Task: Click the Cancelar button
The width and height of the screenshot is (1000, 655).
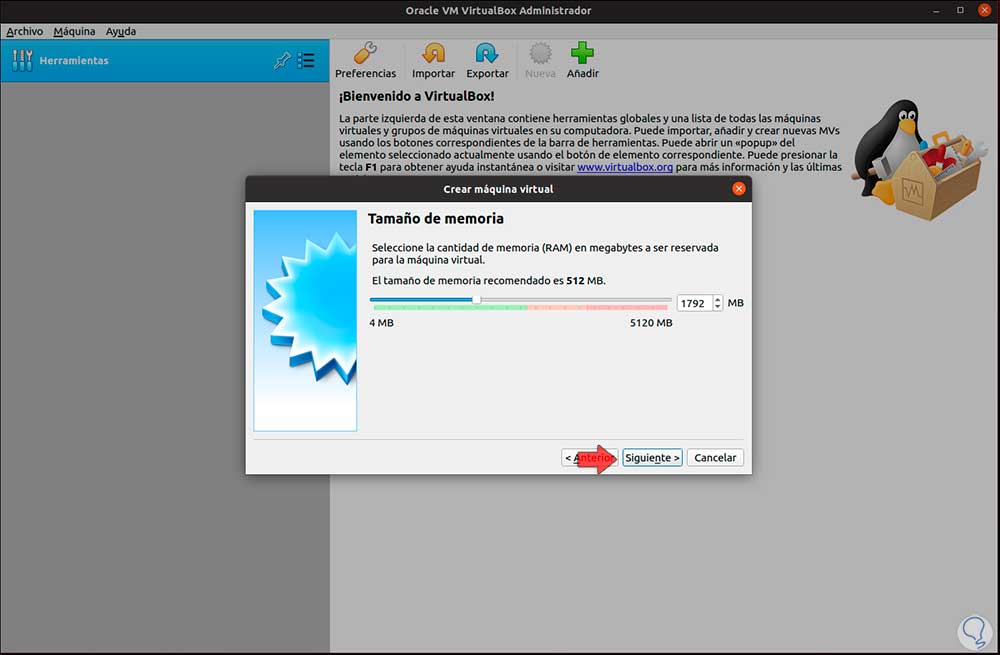Action: point(715,457)
